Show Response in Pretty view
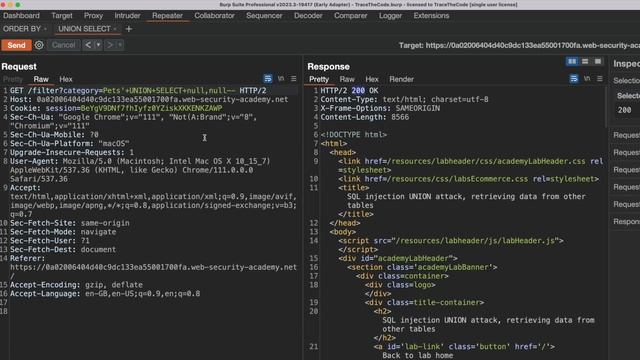Image resolution: width=640 pixels, height=360 pixels. [x=319, y=79]
